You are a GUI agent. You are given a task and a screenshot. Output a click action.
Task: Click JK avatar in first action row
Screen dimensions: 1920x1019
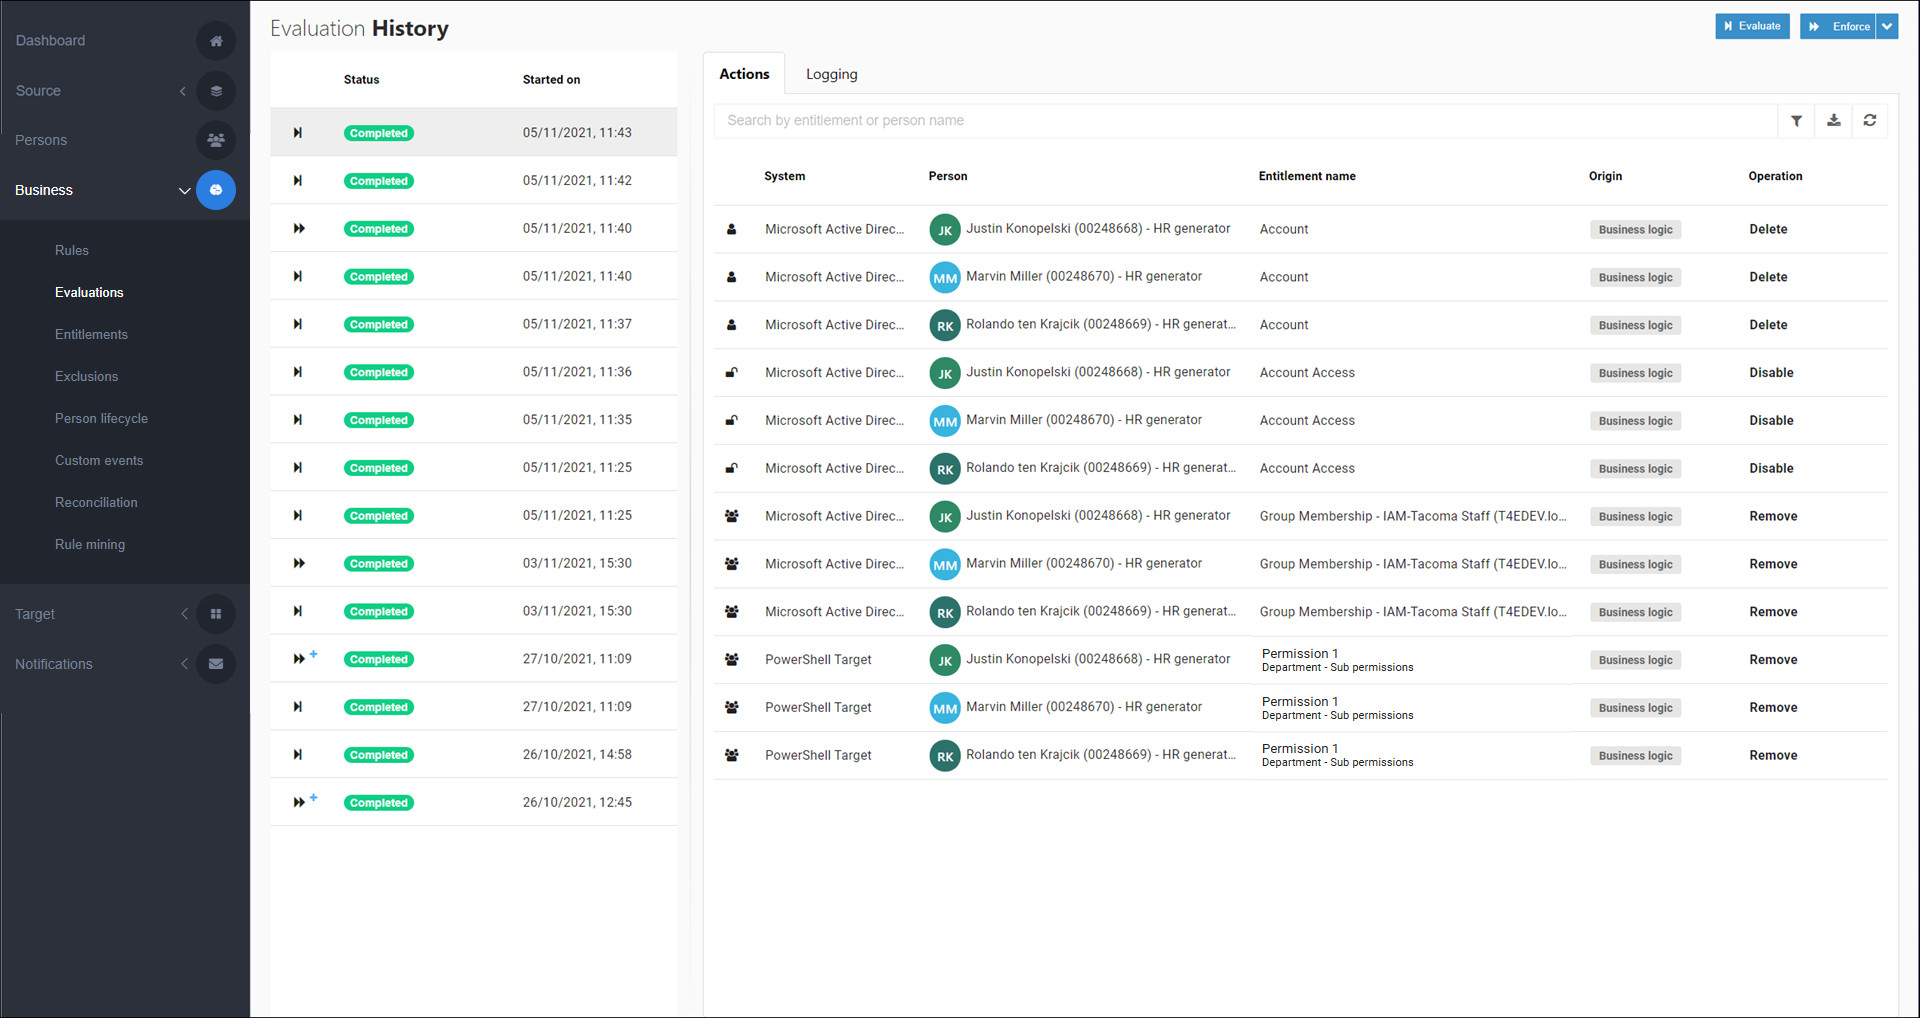coord(944,230)
